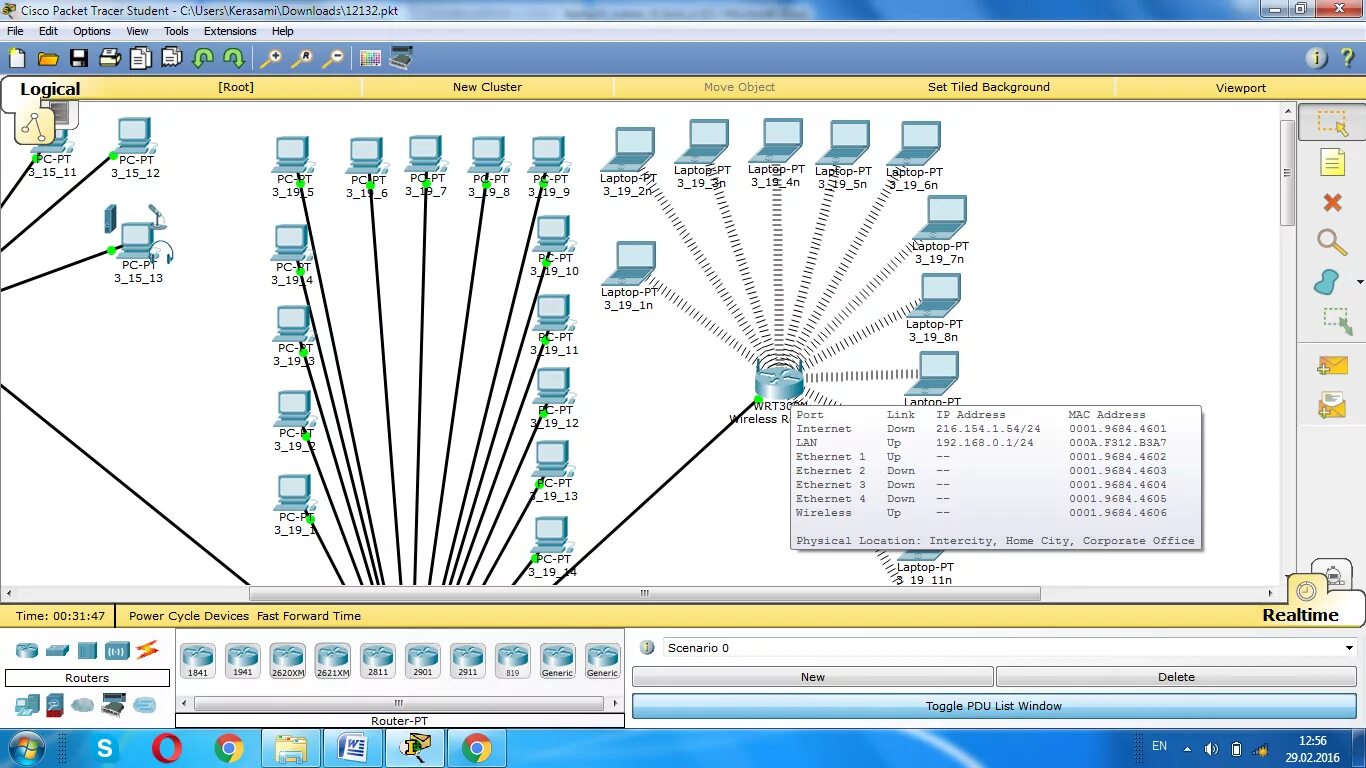Pick the 2811 router model
Screen dimensions: 1366x768
click(x=378, y=660)
